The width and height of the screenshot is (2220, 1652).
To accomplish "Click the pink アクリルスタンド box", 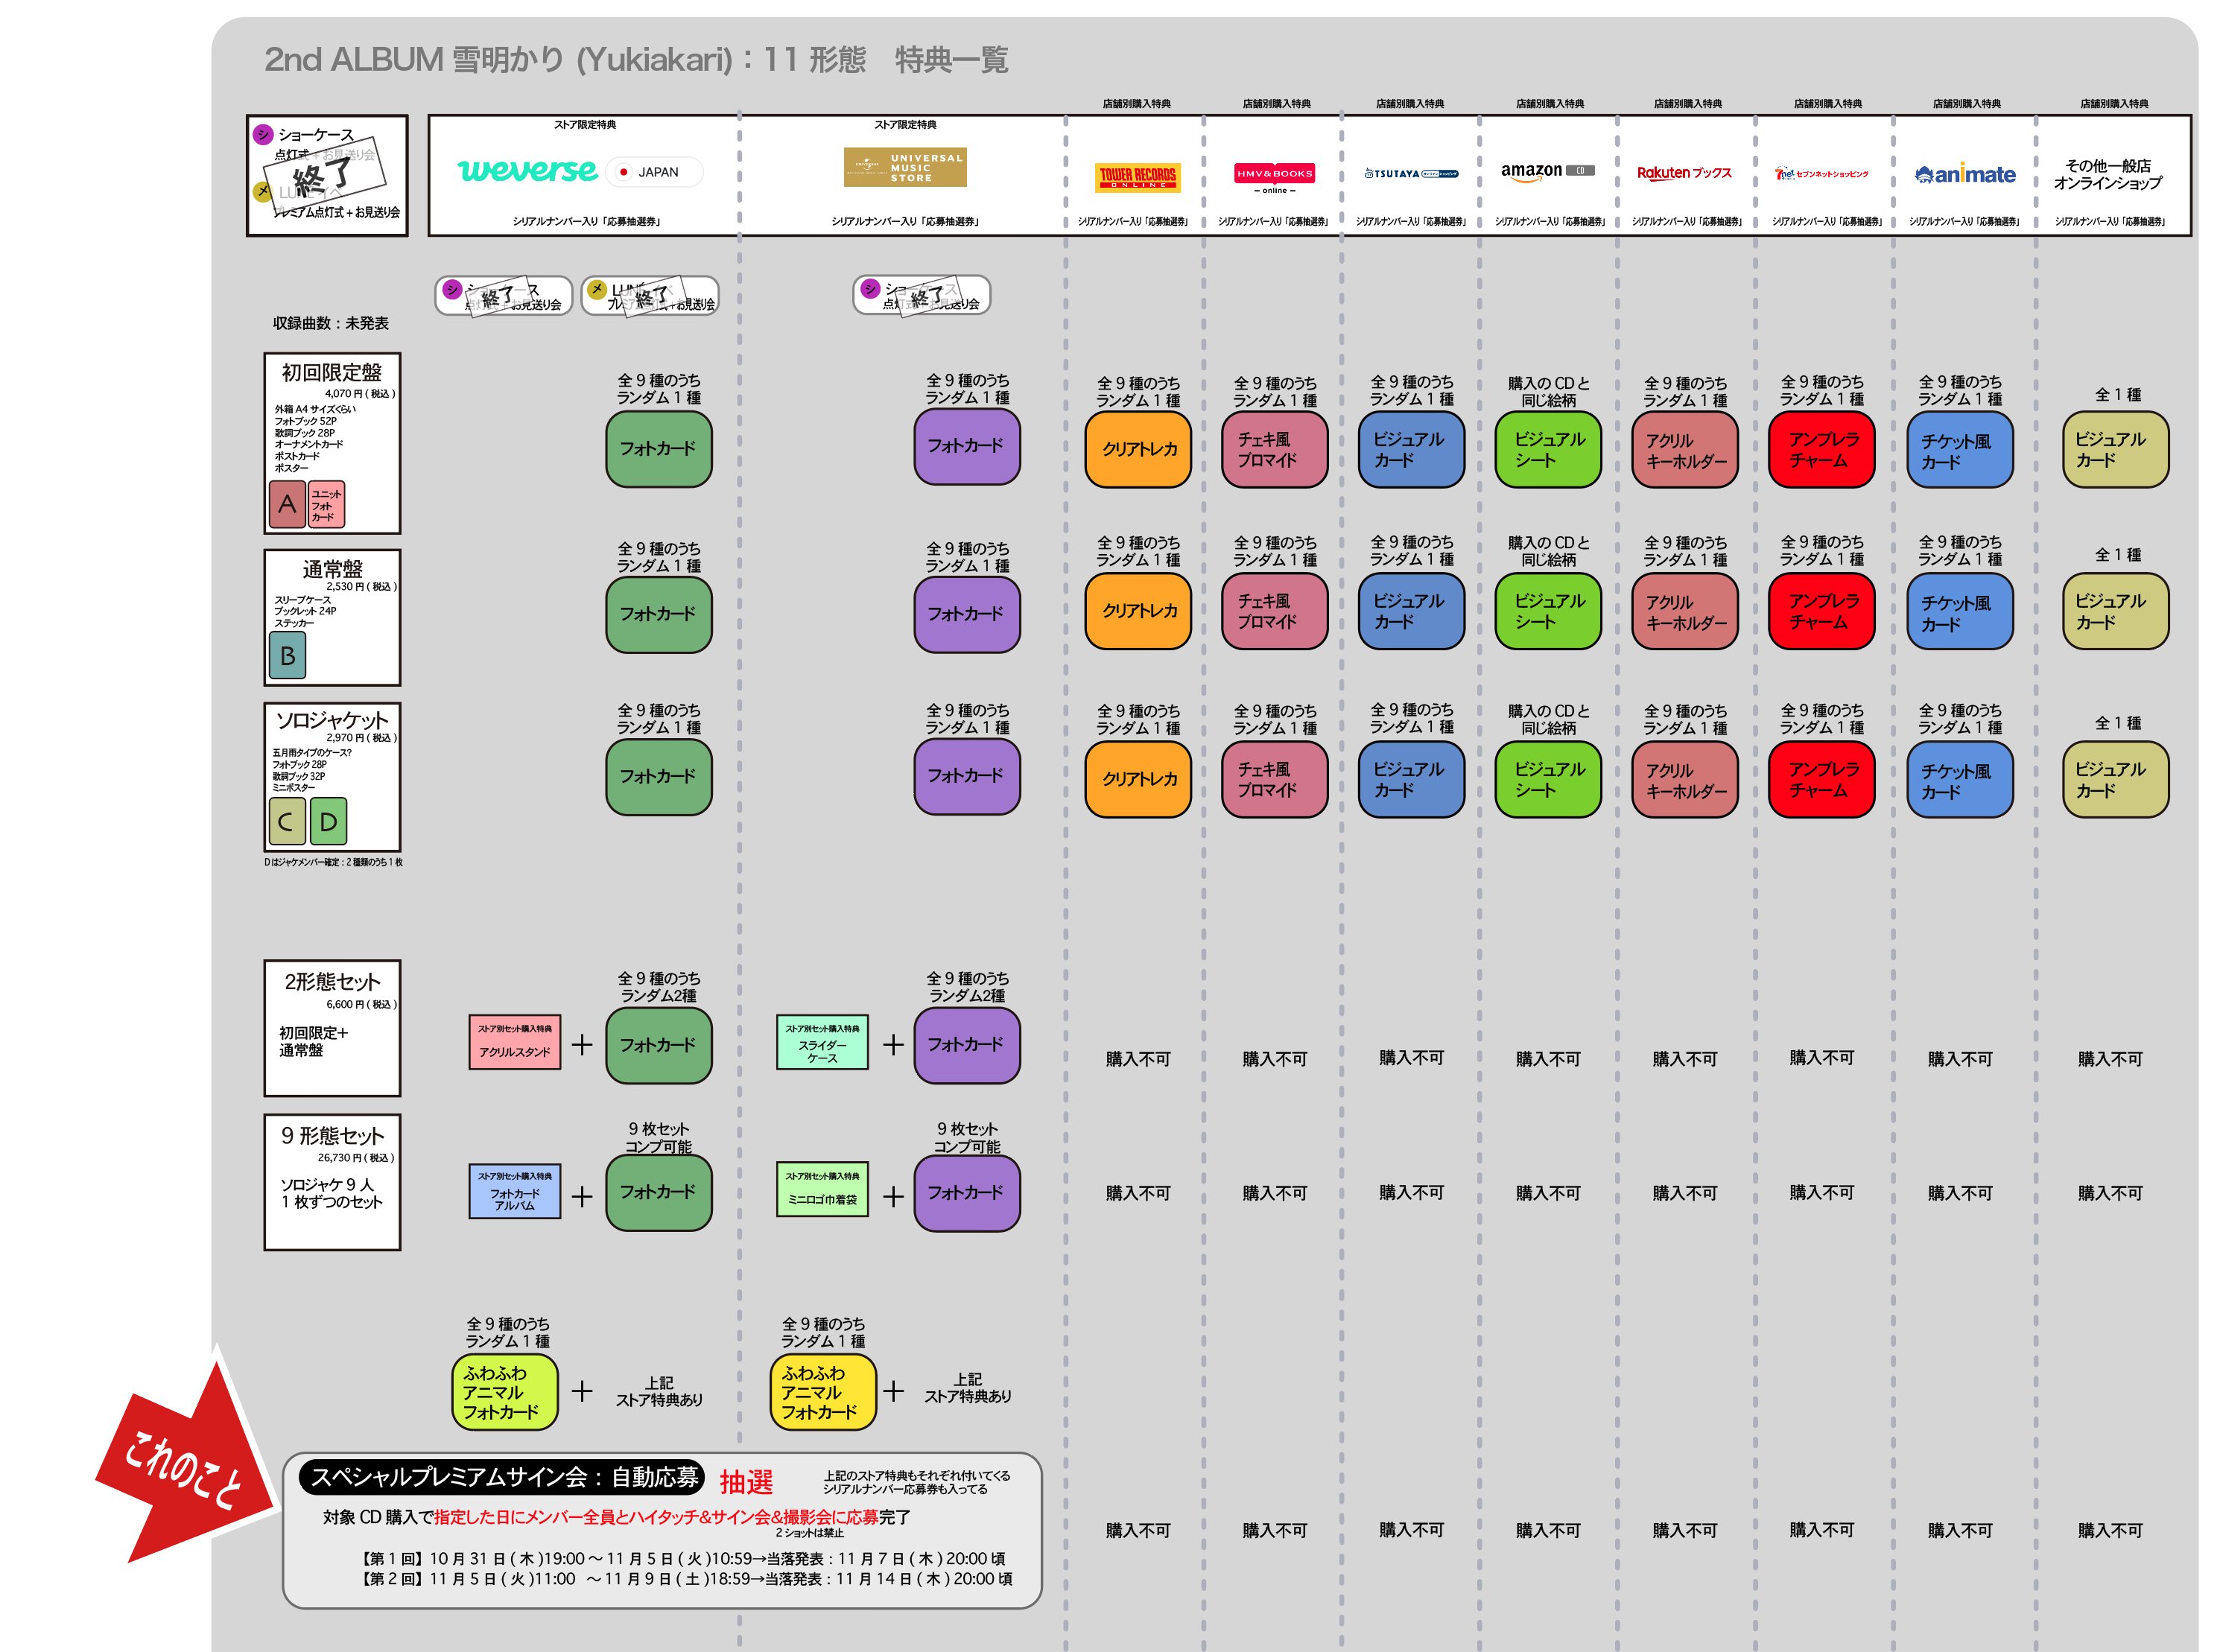I will click(x=515, y=1042).
